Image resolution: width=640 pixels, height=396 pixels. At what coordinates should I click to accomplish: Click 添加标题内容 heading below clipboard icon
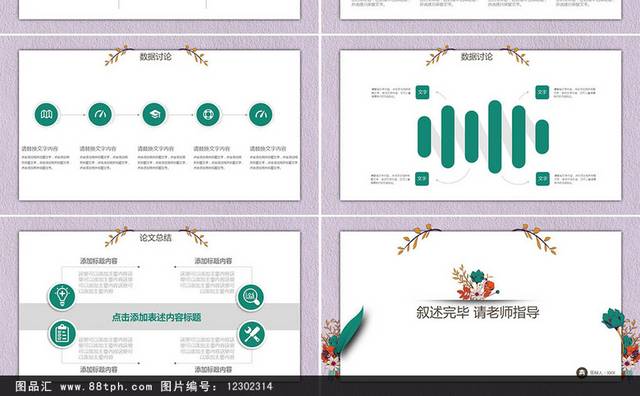[x=99, y=369]
